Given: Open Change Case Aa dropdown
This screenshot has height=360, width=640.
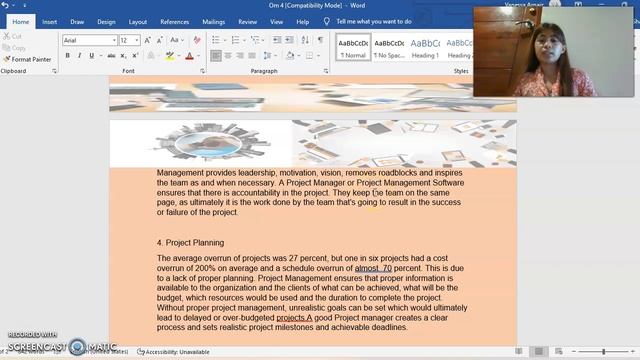Looking at the screenshot, I should 177,40.
